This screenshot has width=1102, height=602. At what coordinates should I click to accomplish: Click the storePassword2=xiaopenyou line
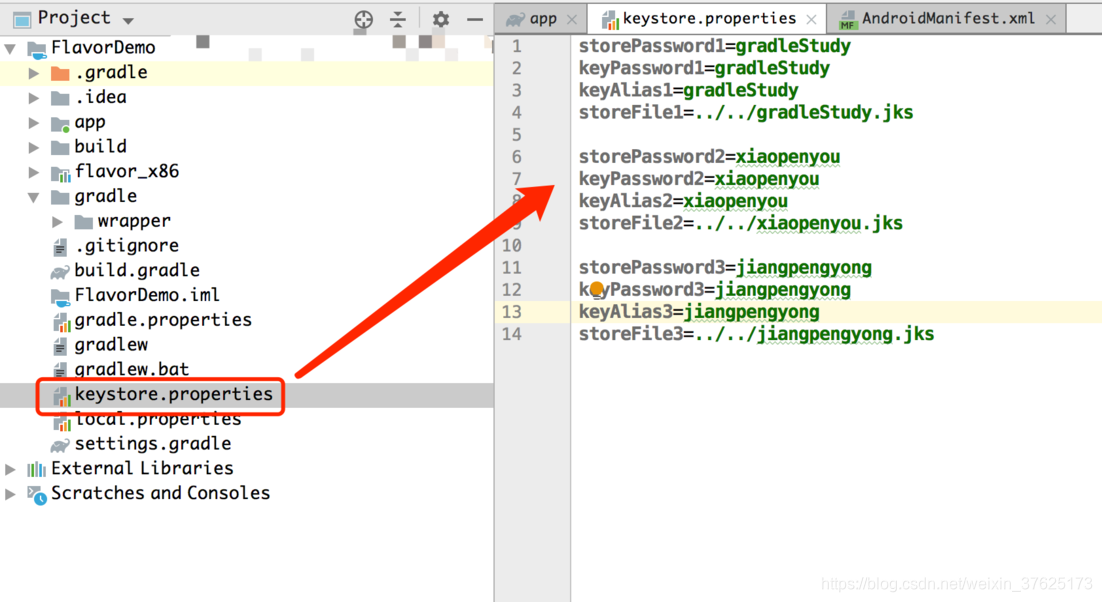(709, 157)
